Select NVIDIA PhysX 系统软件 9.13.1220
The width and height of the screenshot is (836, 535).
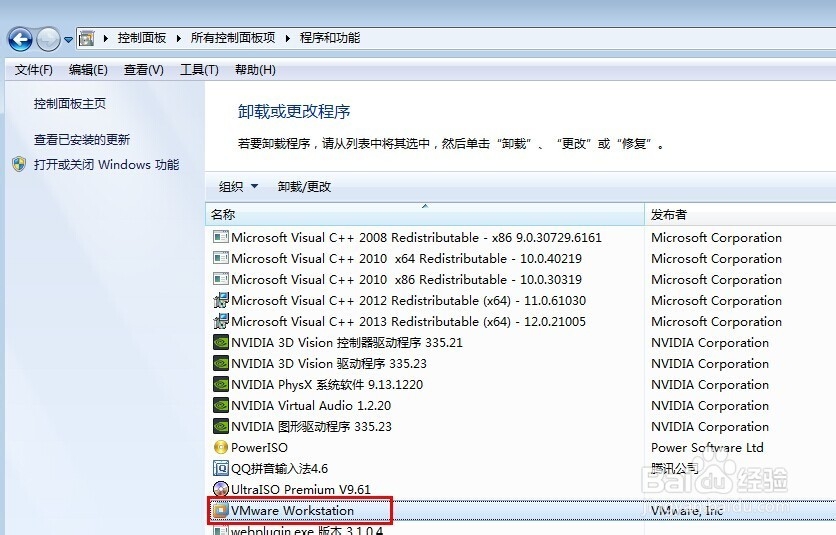point(327,385)
